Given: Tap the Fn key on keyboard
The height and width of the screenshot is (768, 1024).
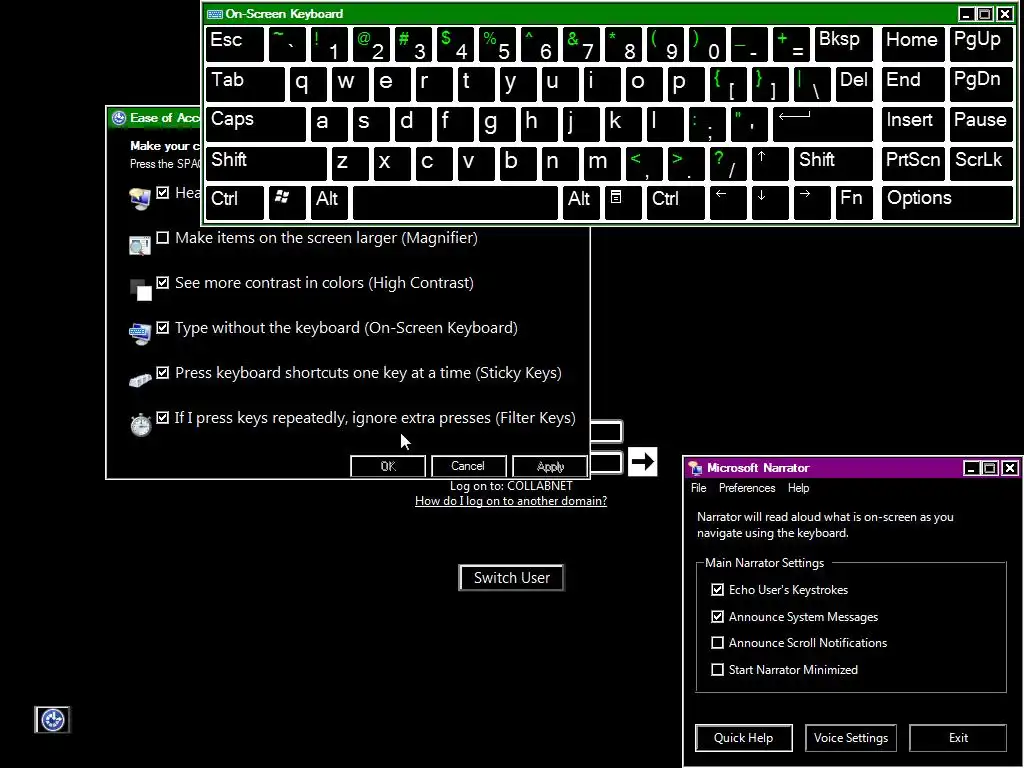Looking at the screenshot, I should (x=854, y=202).
